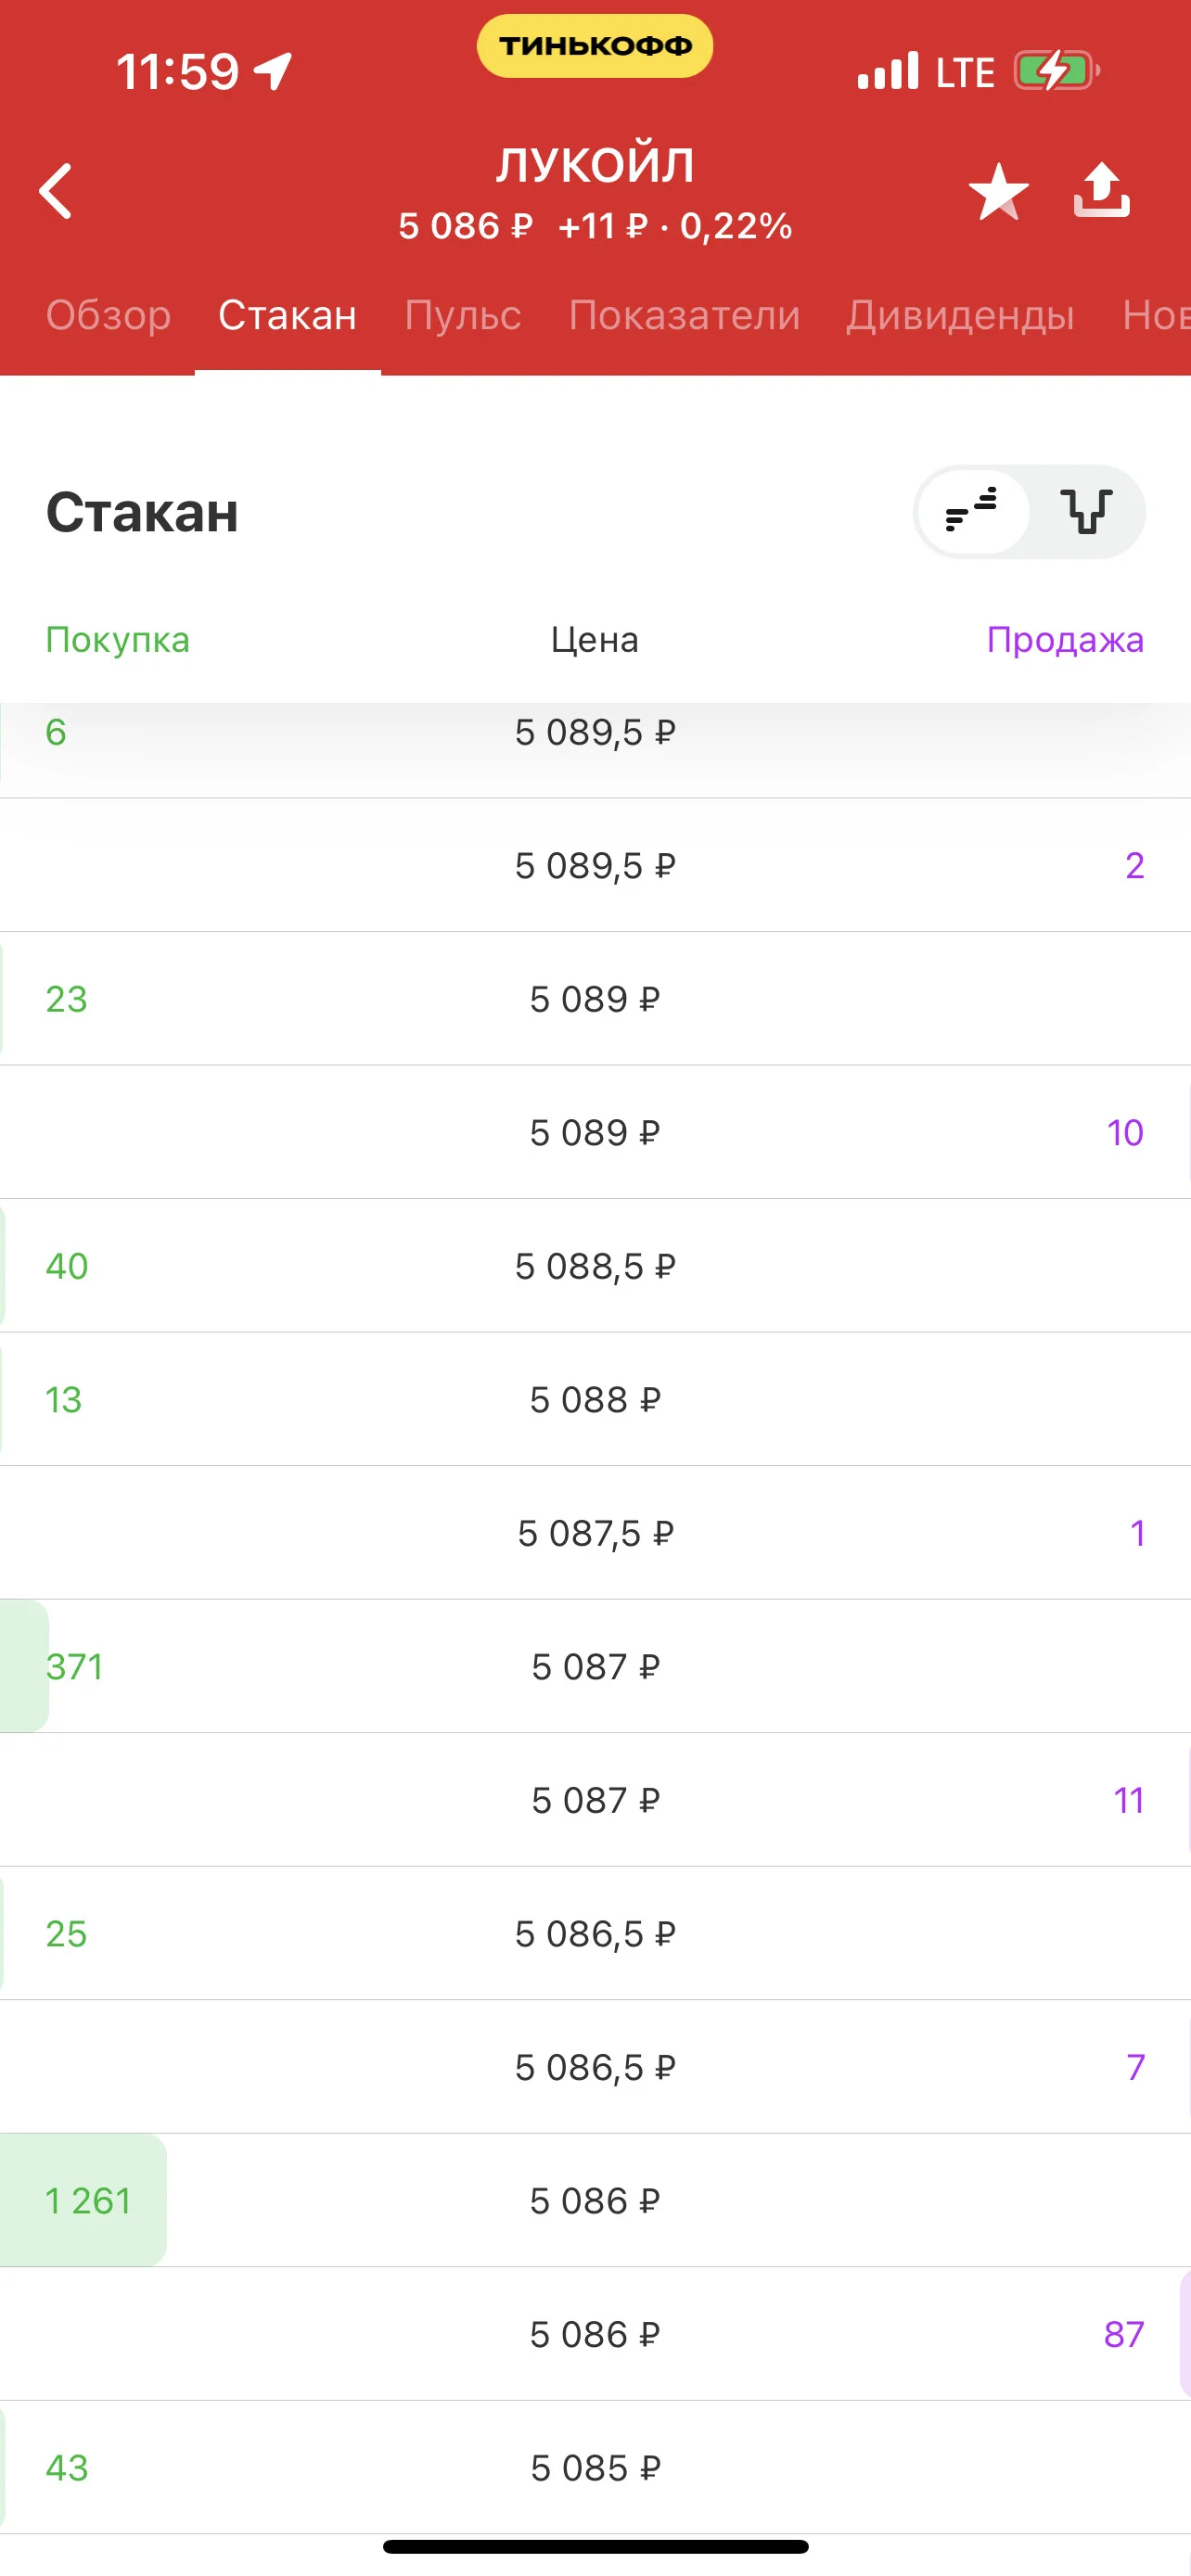Tap the back arrow icon

(56, 191)
